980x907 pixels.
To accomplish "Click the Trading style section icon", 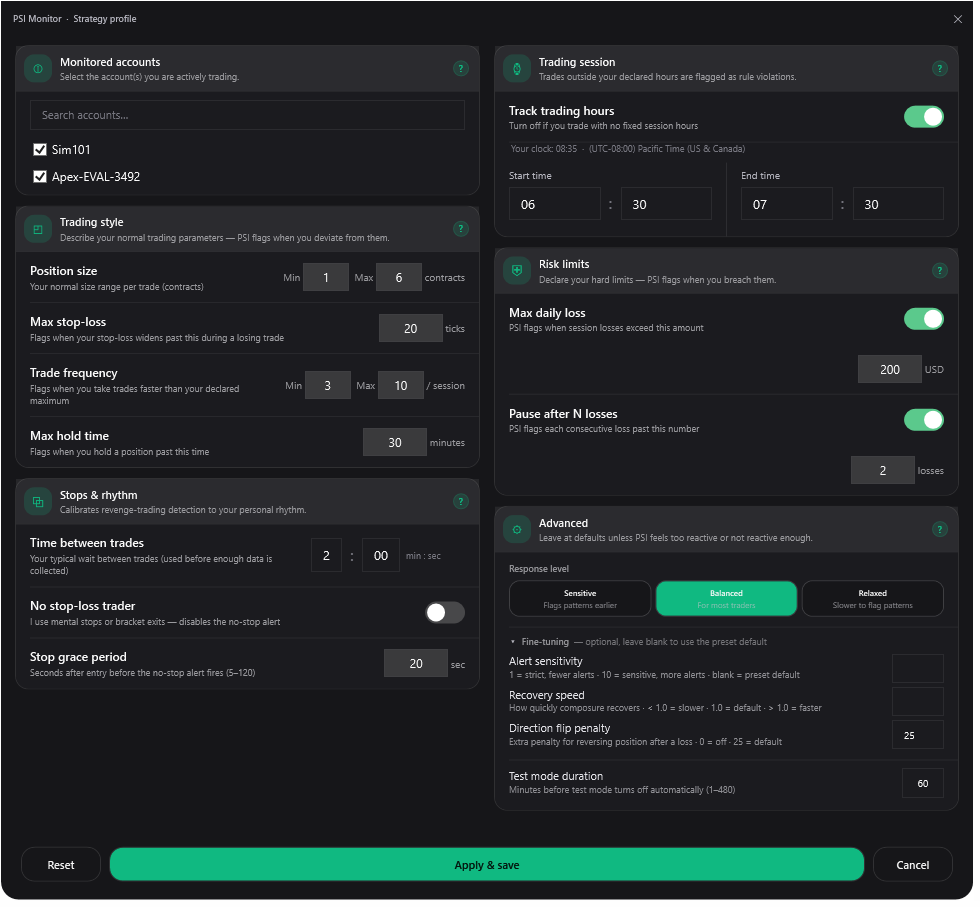I will click(38, 231).
